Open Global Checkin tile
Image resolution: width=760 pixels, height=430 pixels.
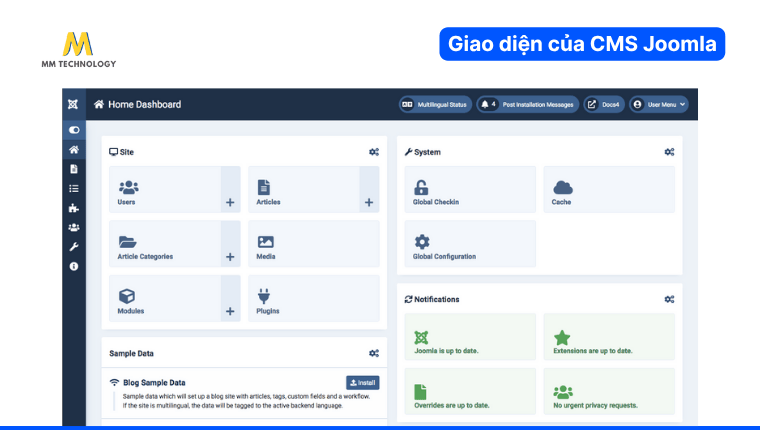470,190
